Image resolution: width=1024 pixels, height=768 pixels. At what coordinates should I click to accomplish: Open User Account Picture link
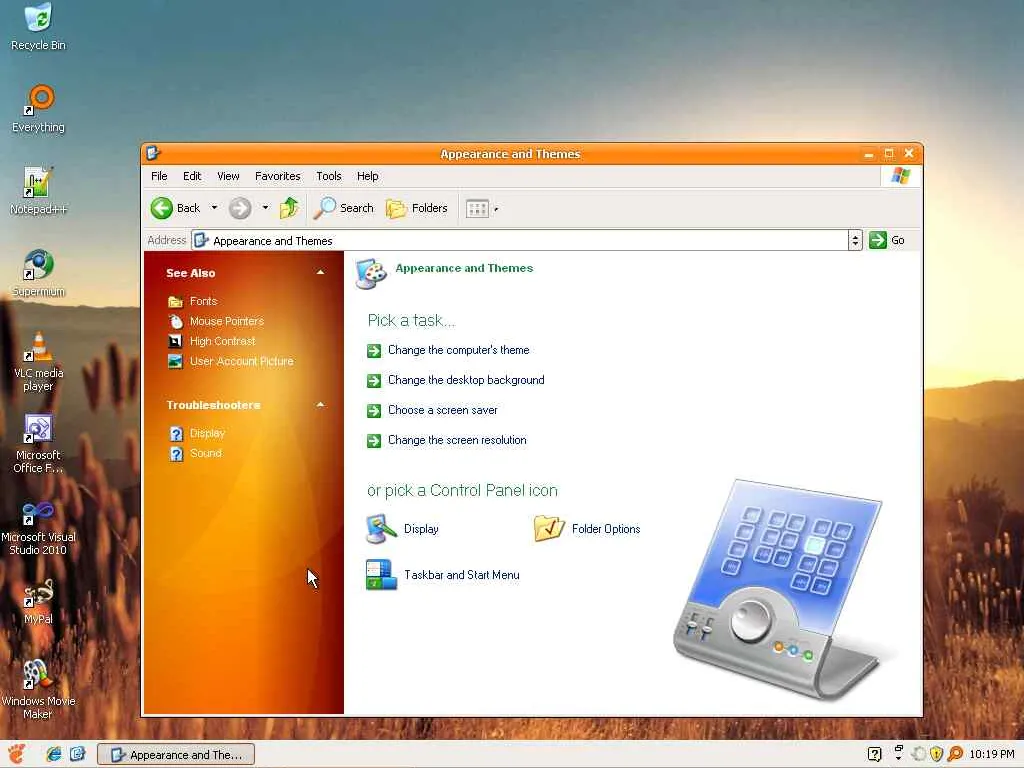(241, 361)
